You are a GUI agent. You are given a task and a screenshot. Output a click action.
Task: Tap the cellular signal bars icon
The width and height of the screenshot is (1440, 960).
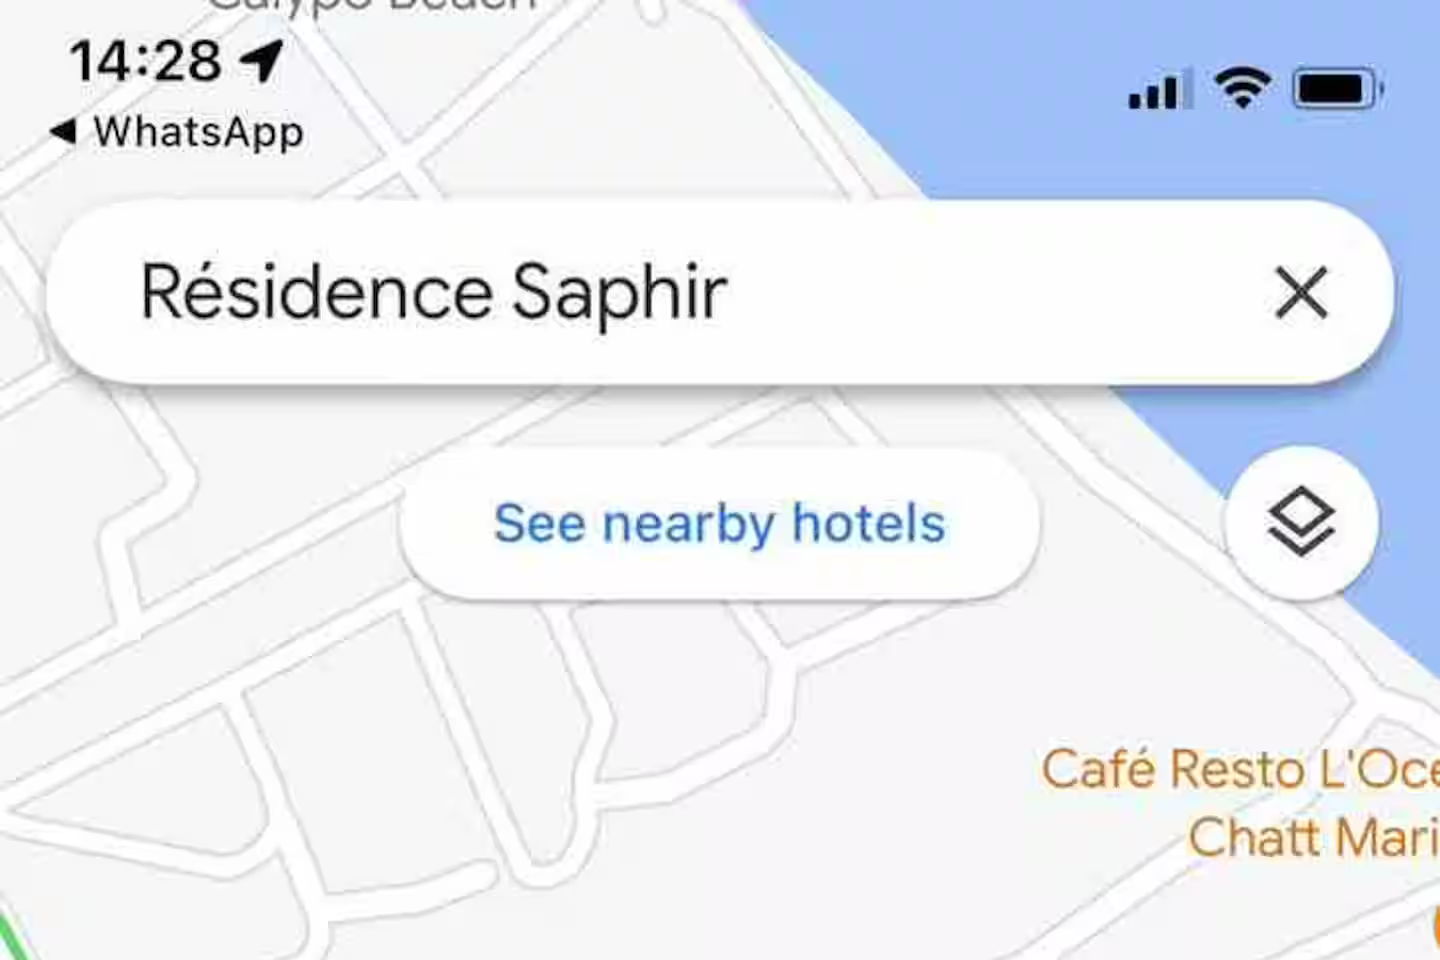tap(1160, 90)
